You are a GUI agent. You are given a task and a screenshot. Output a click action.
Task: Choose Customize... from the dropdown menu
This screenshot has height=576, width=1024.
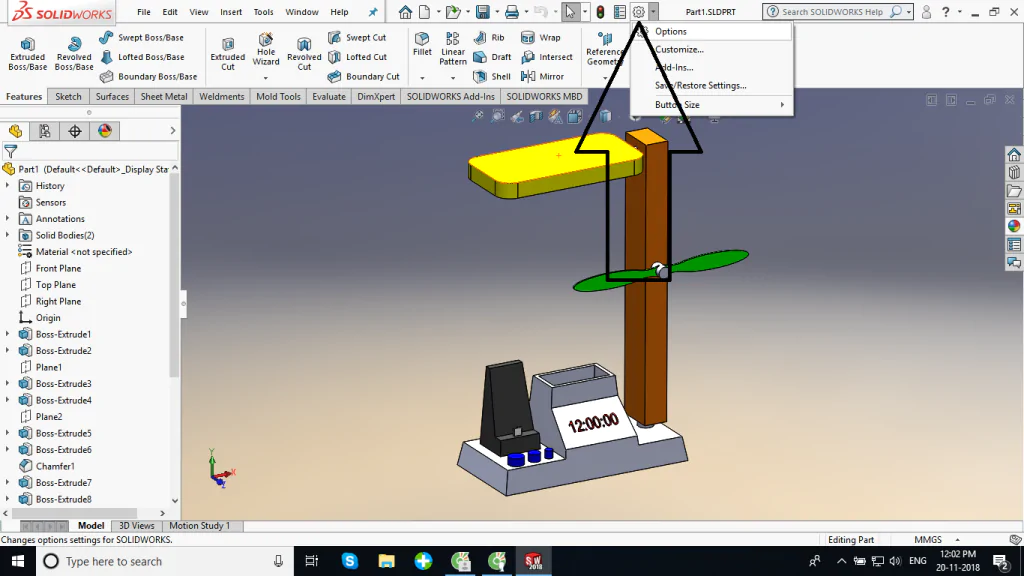point(712,50)
